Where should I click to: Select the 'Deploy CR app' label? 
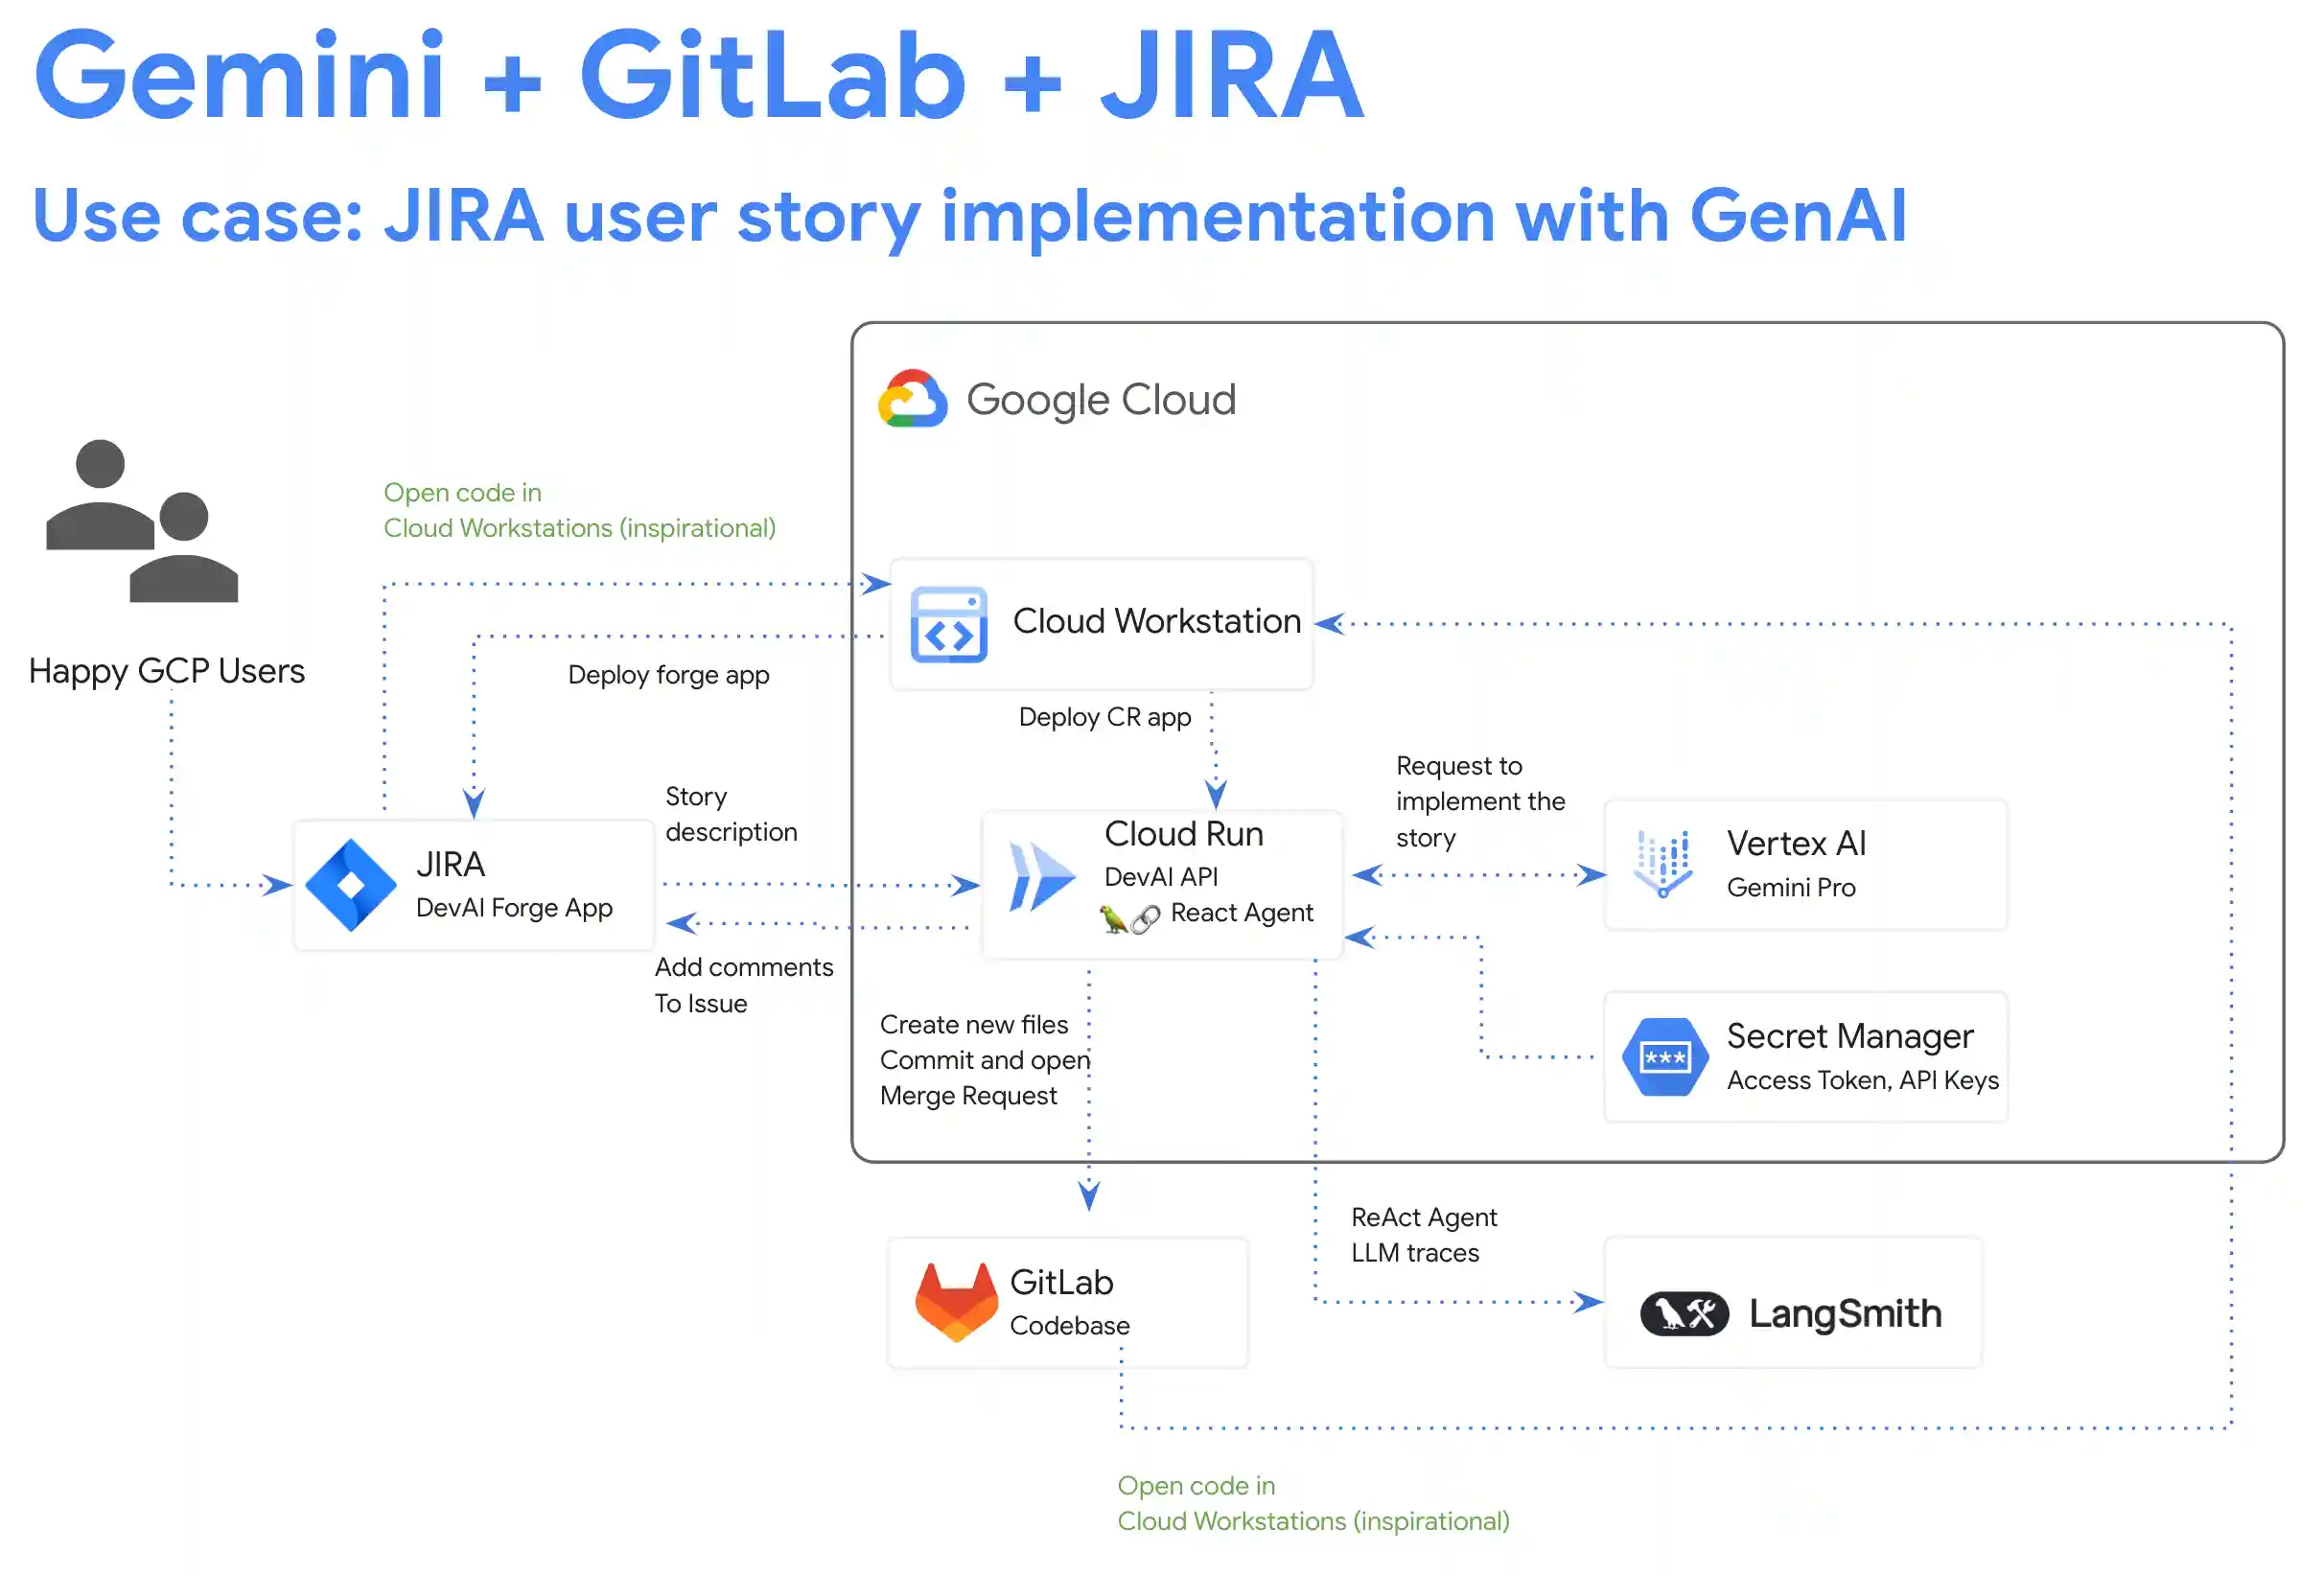1104,717
